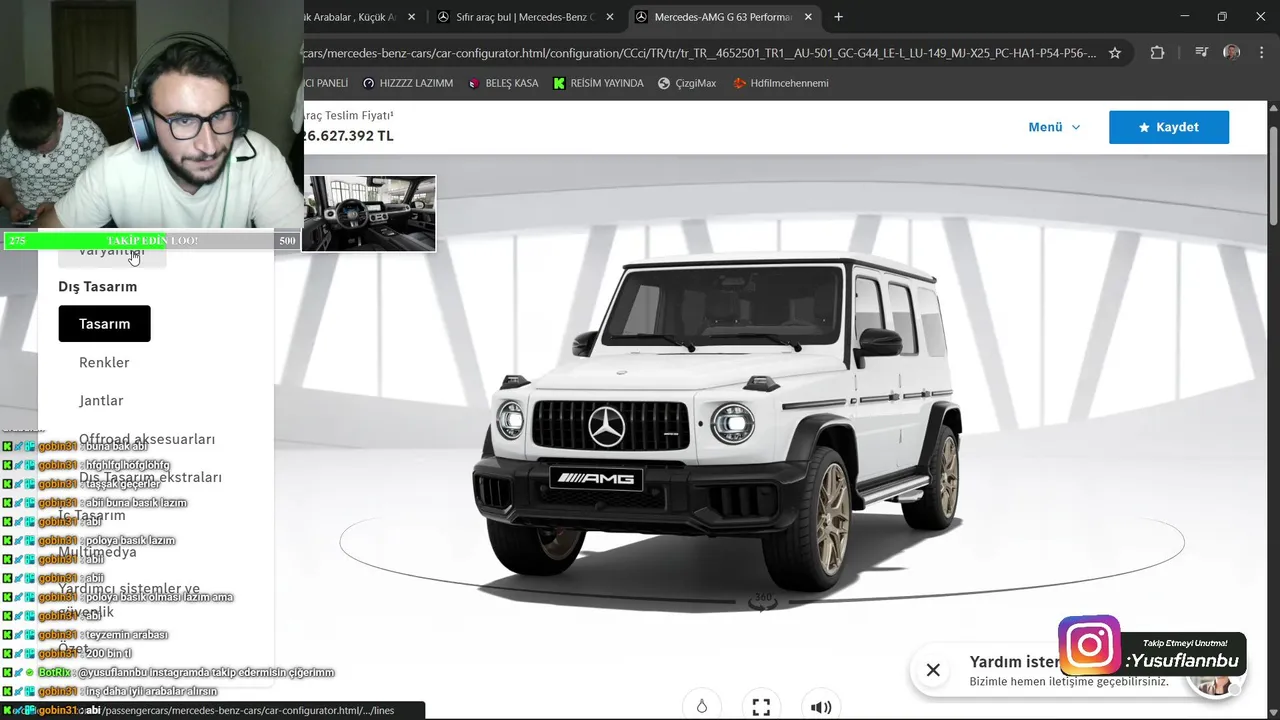
Task: Open Offroad aksesuarları section
Action: [147, 439]
